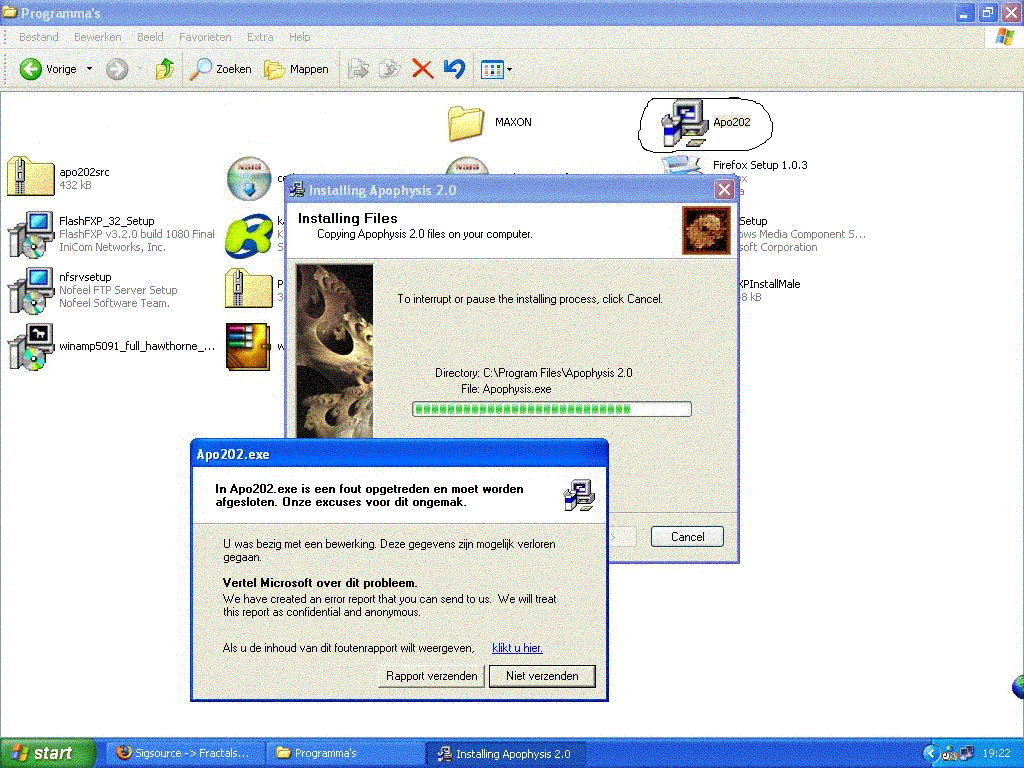The width and height of the screenshot is (1024, 768).
Task: Open the Favorieten menu
Action: click(205, 37)
